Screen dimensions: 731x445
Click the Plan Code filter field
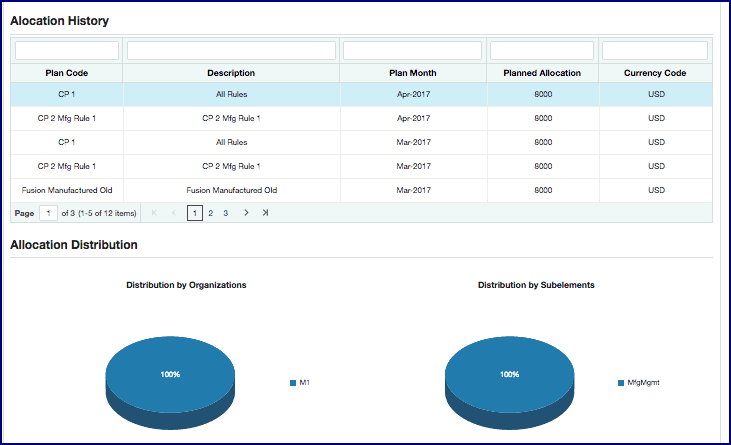(x=67, y=50)
